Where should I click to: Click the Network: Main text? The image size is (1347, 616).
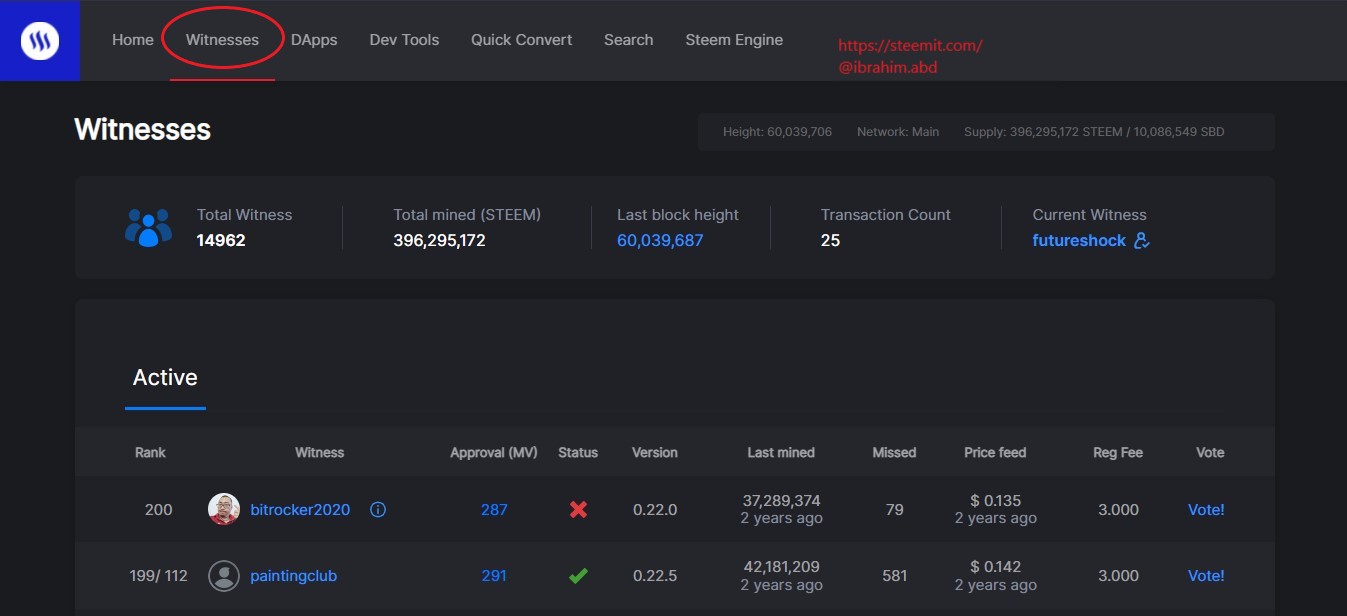tap(898, 132)
